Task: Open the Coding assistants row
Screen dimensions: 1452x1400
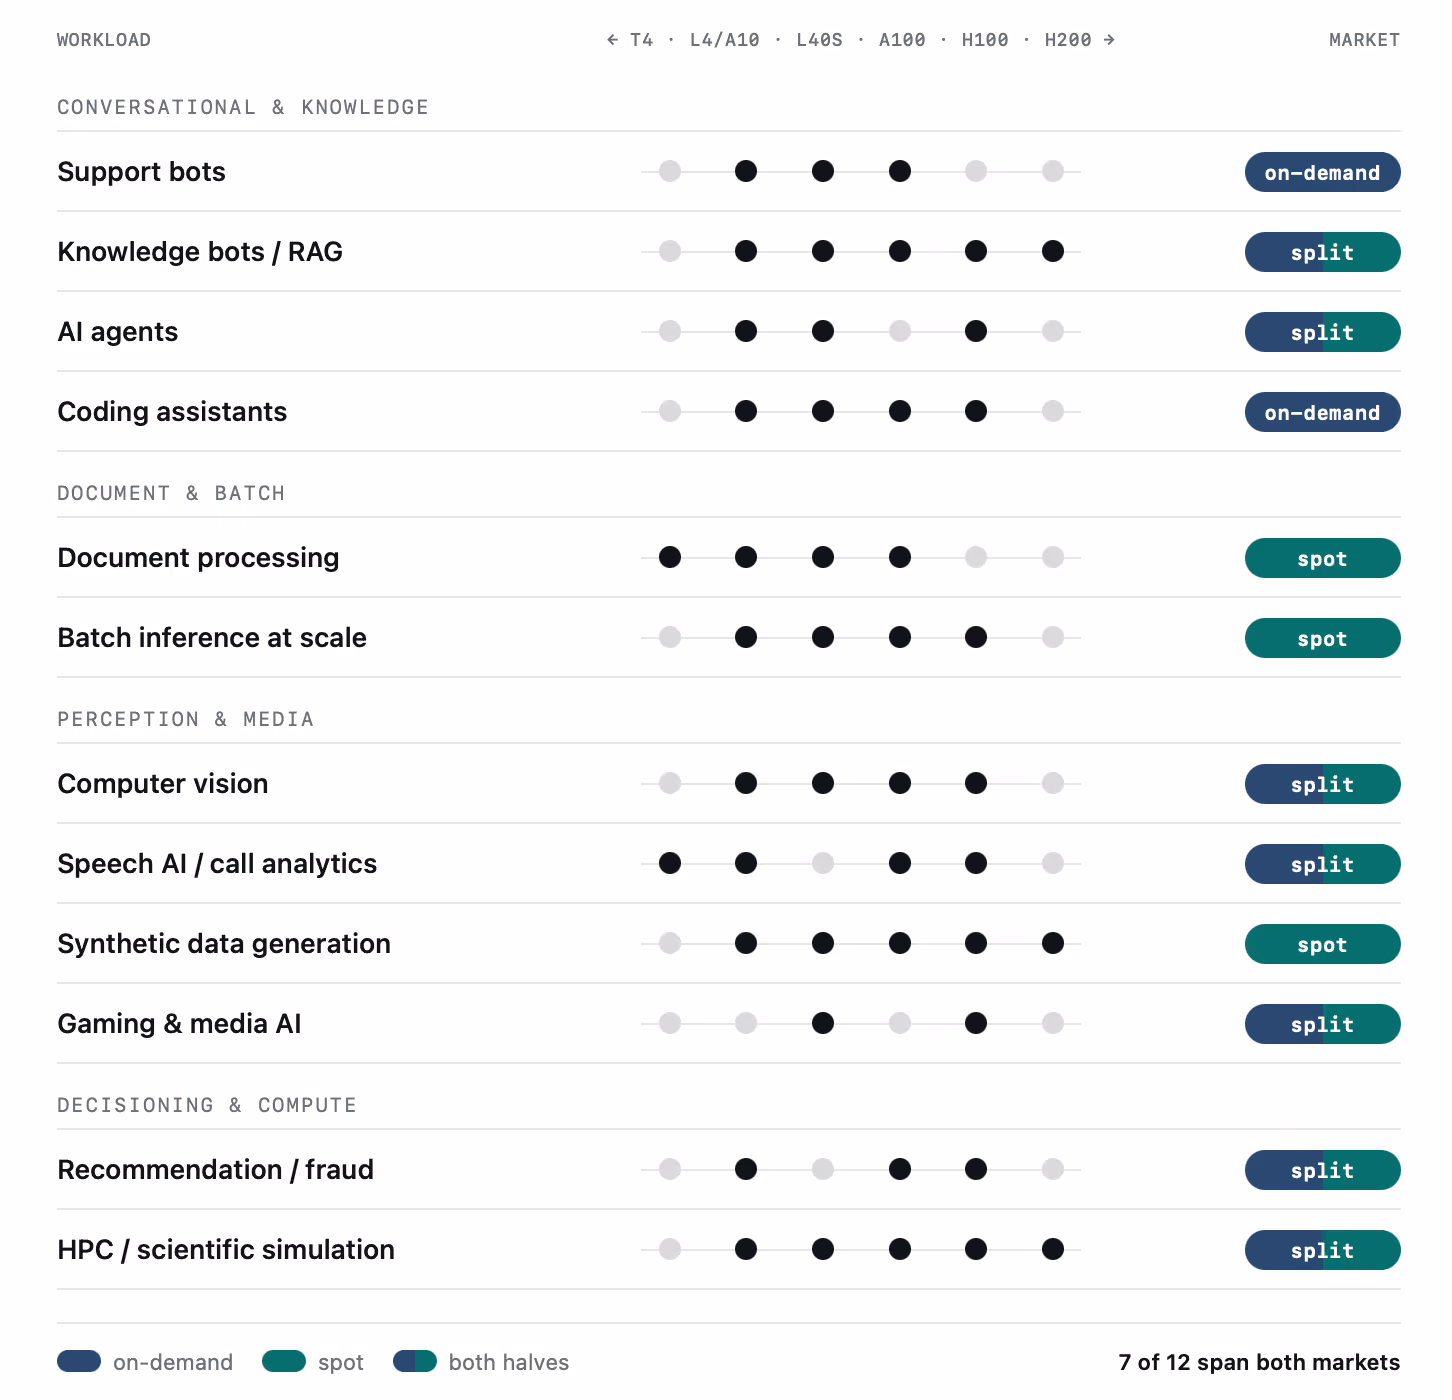Action: point(728,411)
